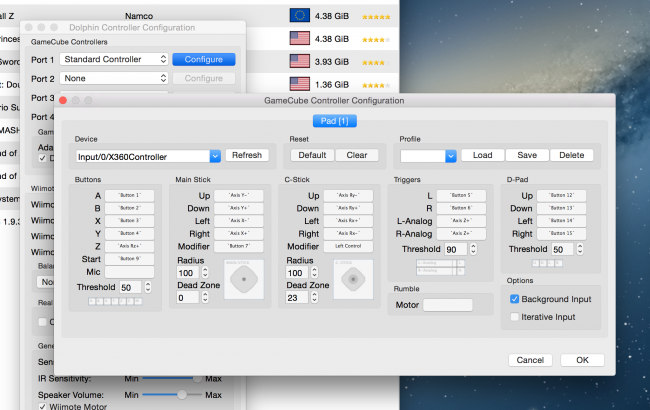Viewport: 650px width, 410px height.
Task: Click the Main Stick Right mapping button
Action: pyautogui.click(x=239, y=233)
